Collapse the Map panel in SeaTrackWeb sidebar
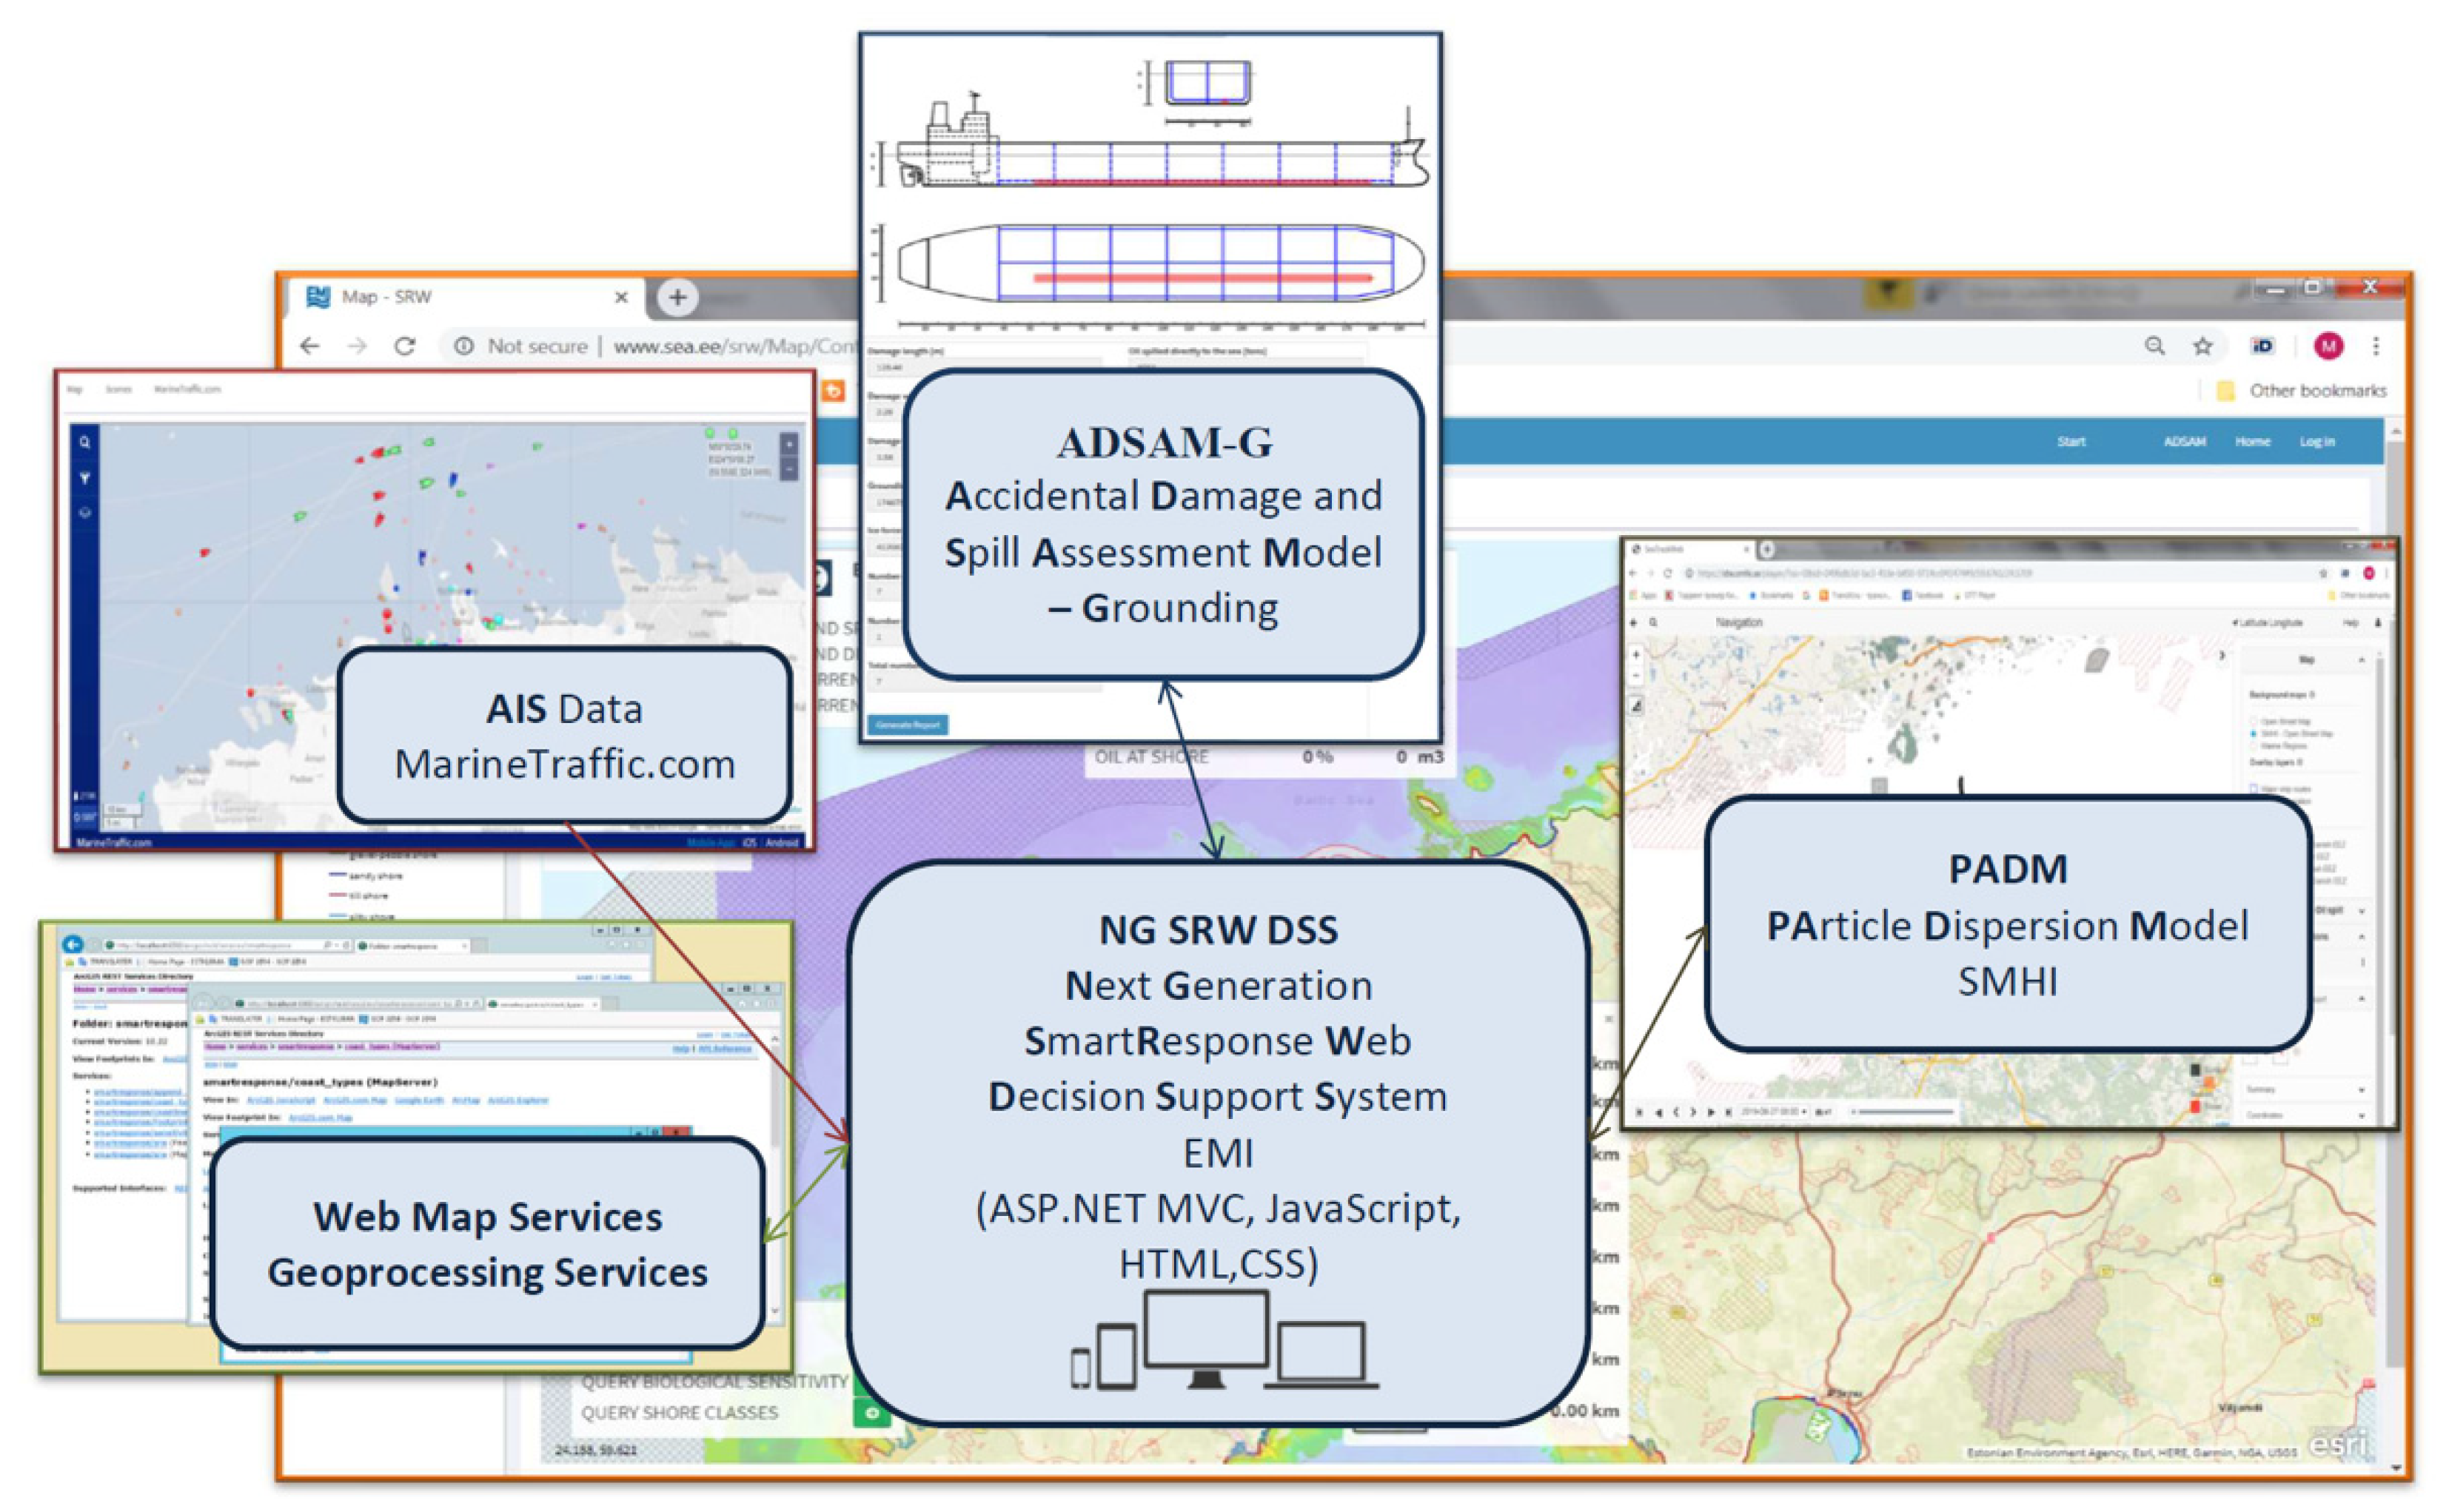This screenshot has height=1512, width=2449. point(2362,660)
